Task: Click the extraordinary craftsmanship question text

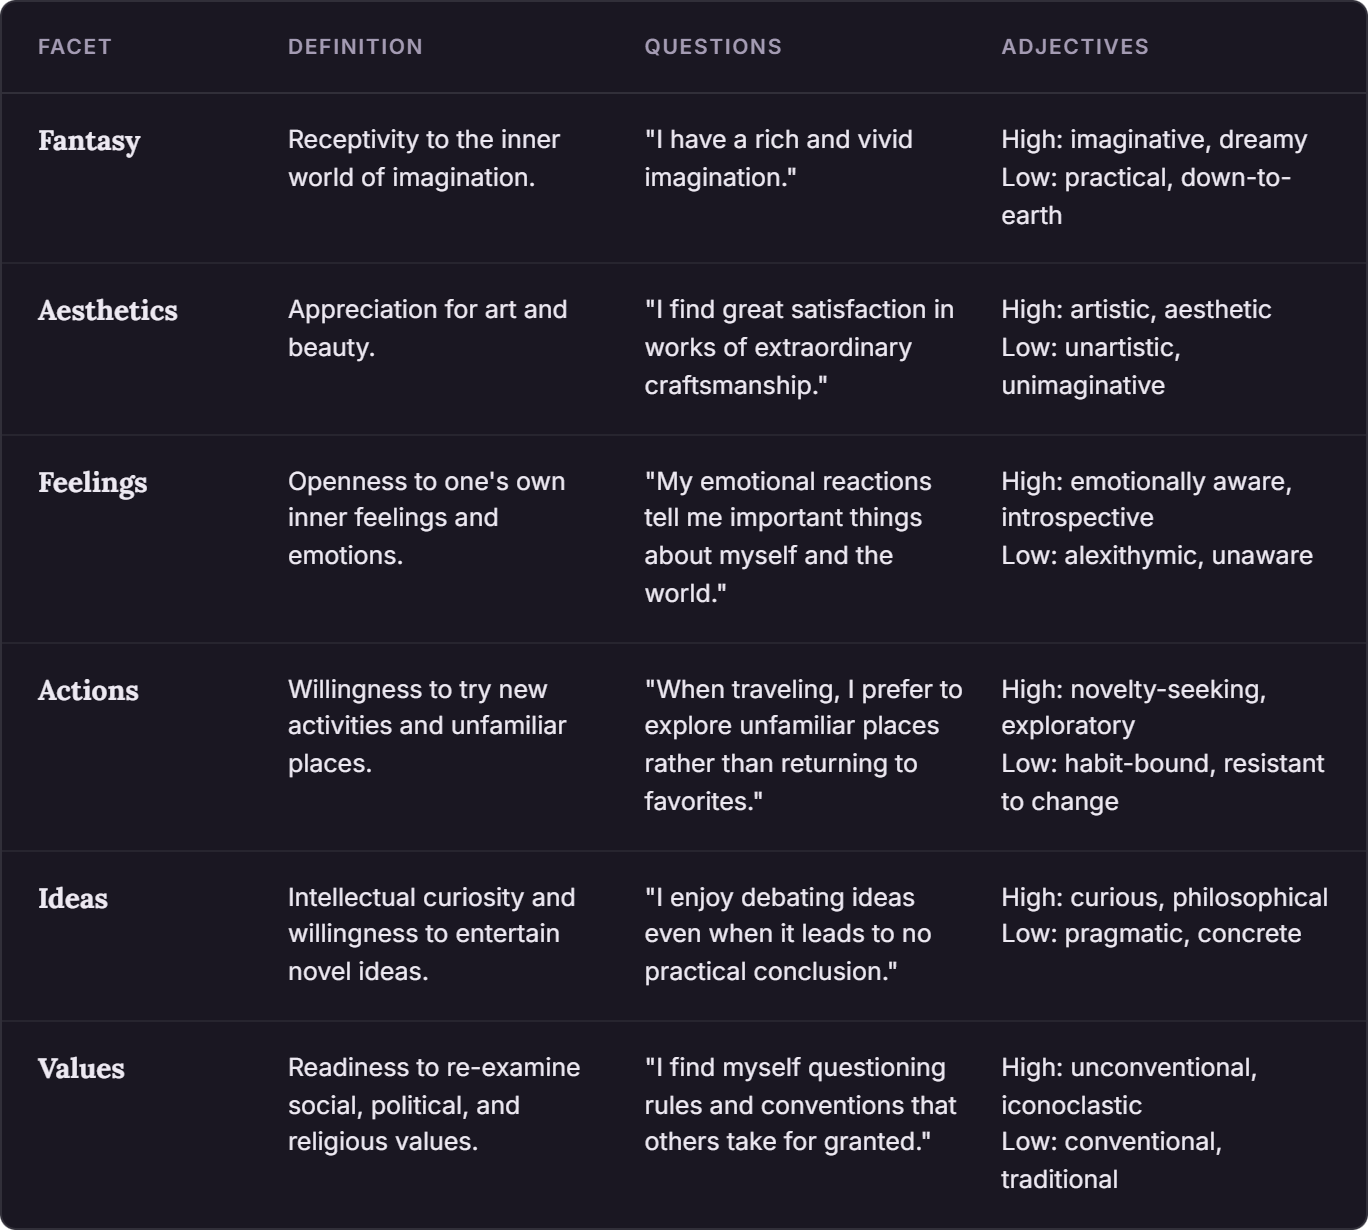Action: point(799,347)
